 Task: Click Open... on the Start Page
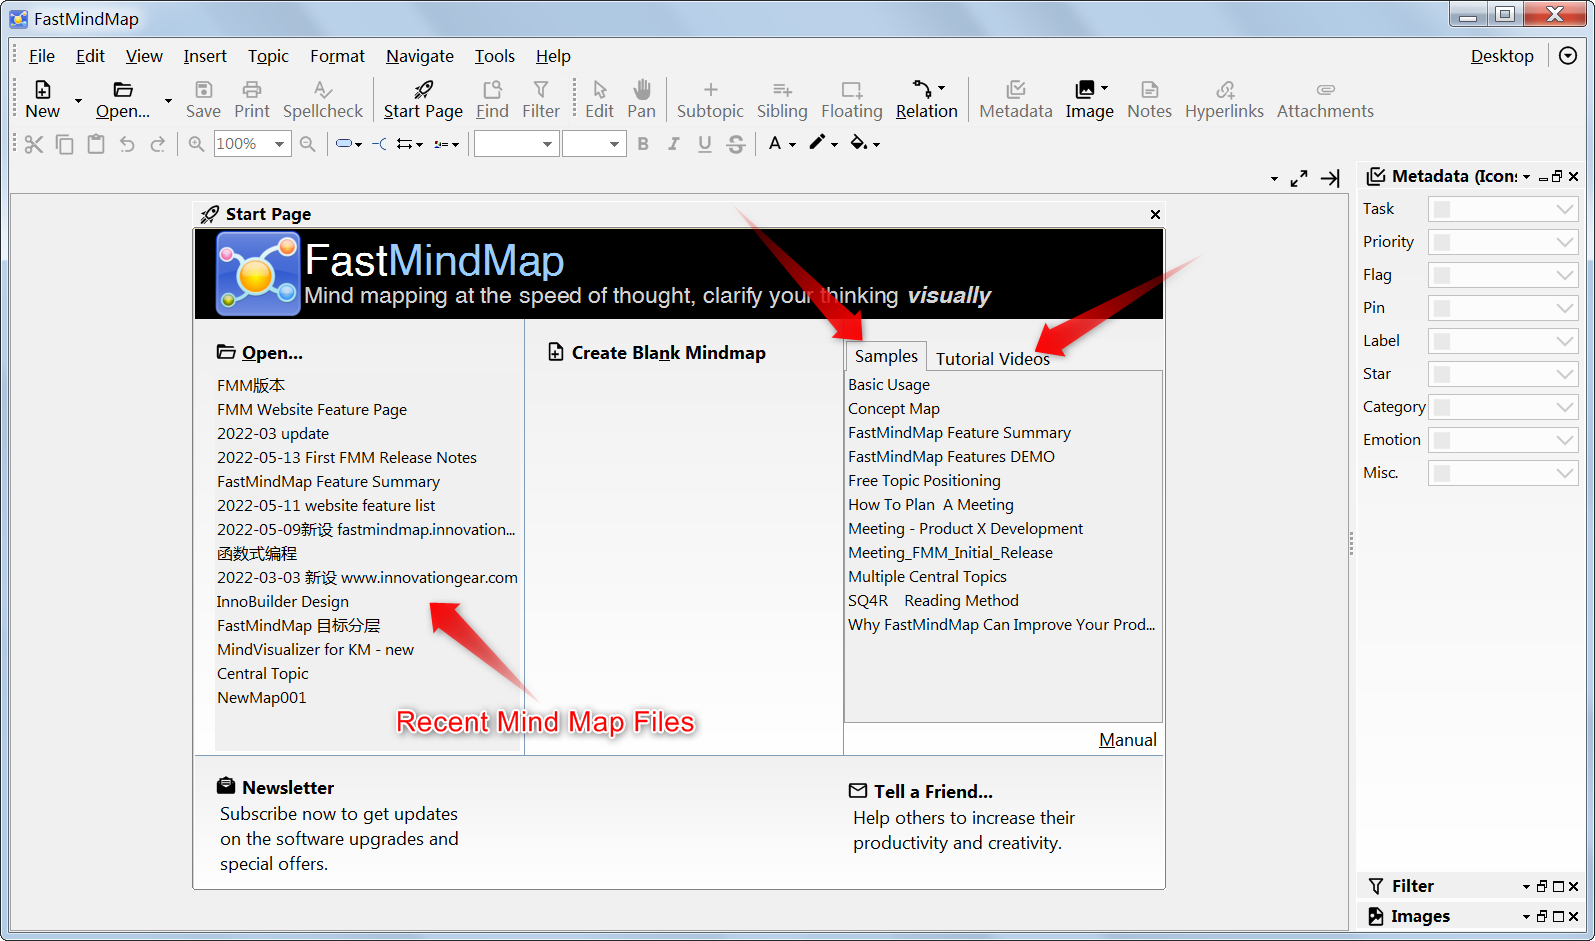[260, 353]
